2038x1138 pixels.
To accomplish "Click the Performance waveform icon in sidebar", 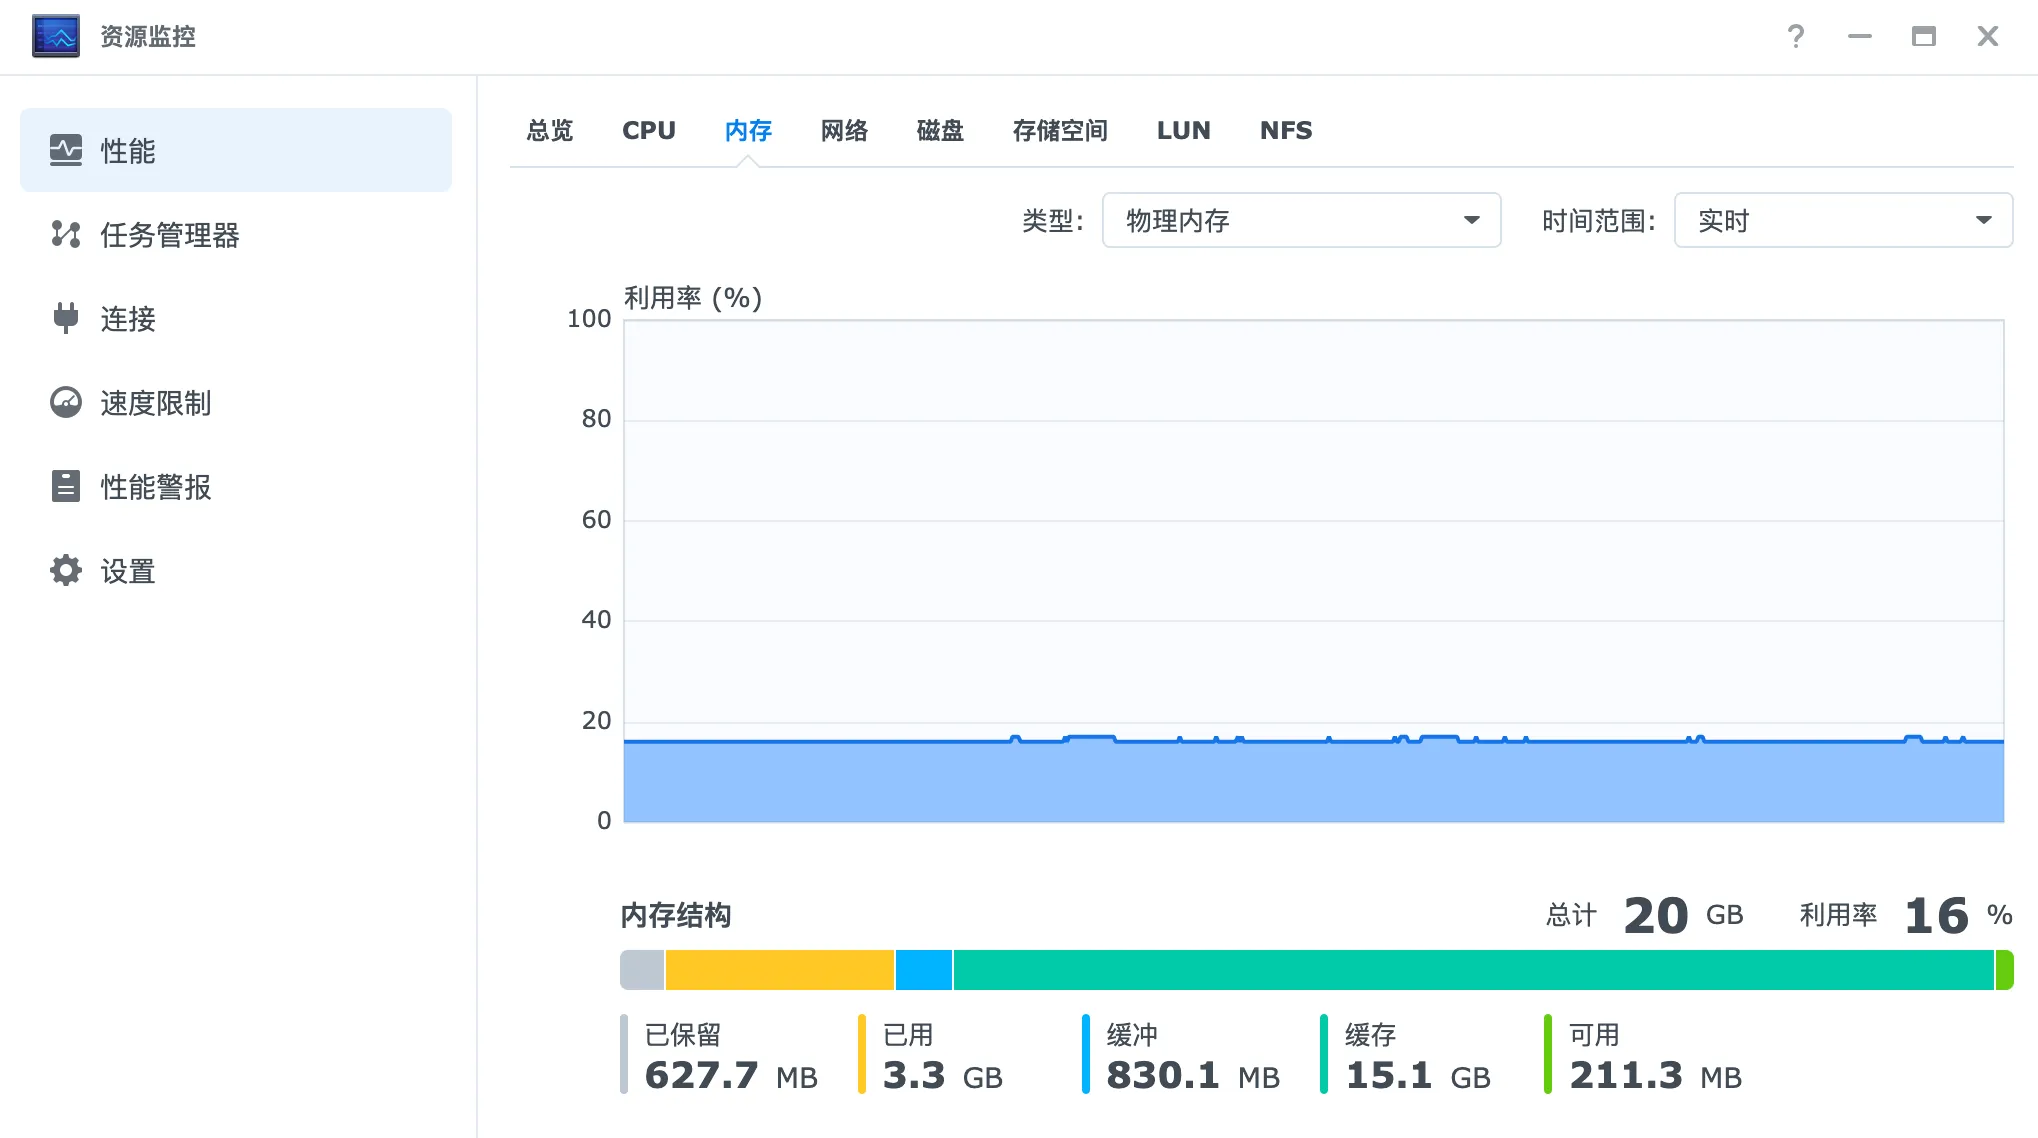I will click(66, 151).
